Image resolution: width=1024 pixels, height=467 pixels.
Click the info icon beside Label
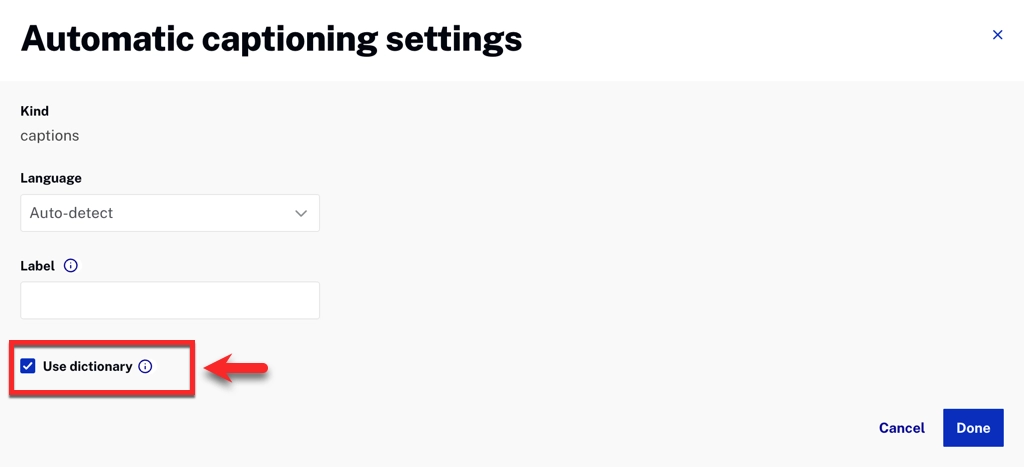click(70, 266)
